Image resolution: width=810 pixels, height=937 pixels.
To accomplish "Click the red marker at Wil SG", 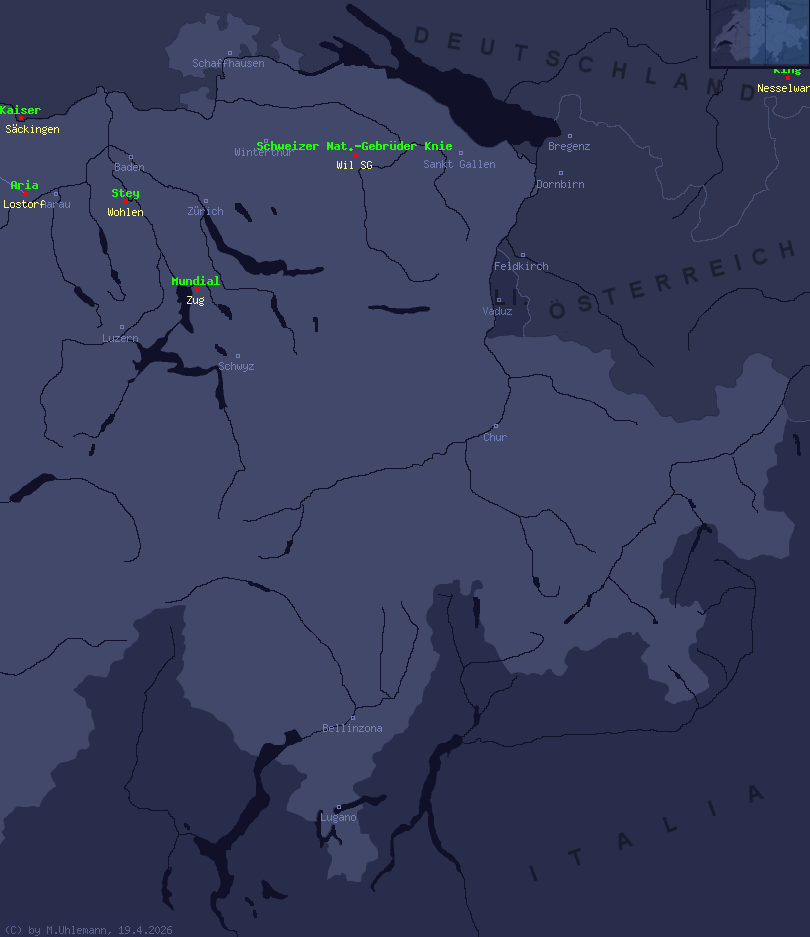I will pyautogui.click(x=354, y=155).
